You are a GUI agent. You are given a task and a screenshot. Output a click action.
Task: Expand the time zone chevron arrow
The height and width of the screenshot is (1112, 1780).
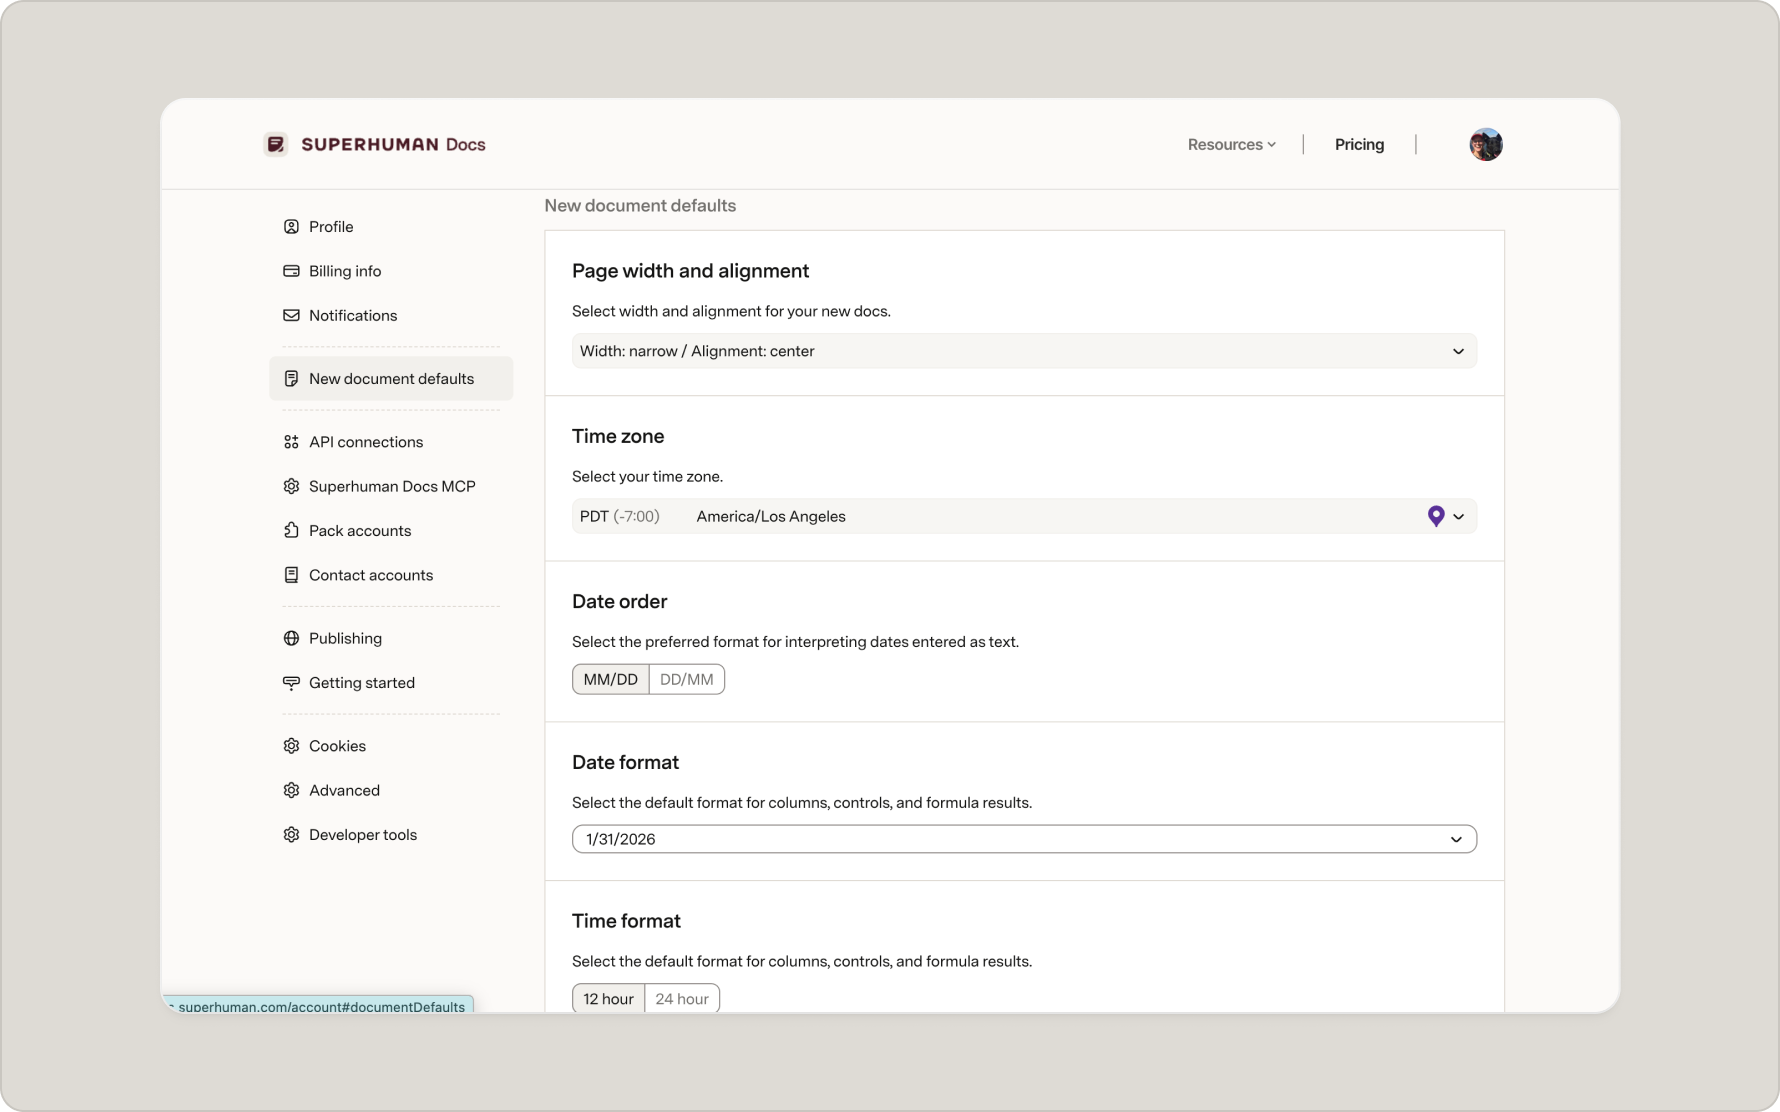tap(1459, 517)
